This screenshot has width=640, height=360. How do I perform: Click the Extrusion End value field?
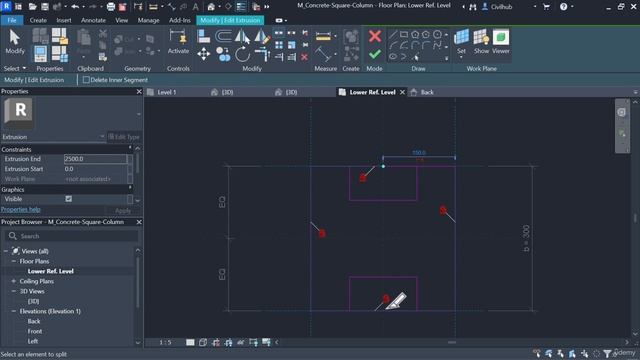(x=95, y=159)
